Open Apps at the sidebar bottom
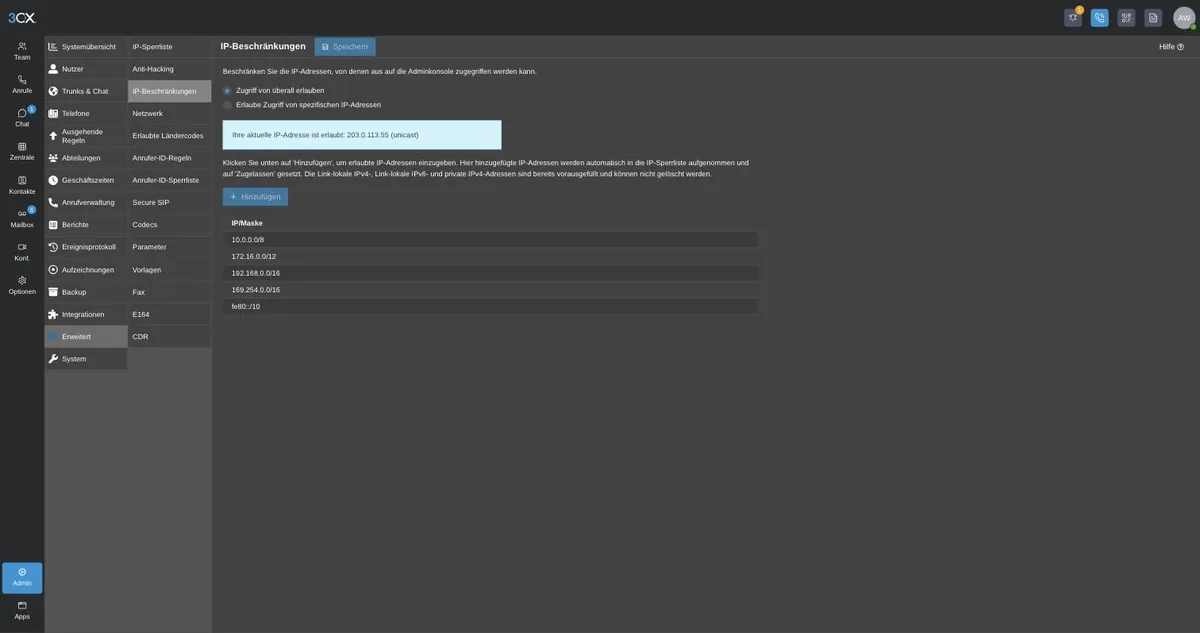This screenshot has height=633, width=1200. pyautogui.click(x=22, y=610)
